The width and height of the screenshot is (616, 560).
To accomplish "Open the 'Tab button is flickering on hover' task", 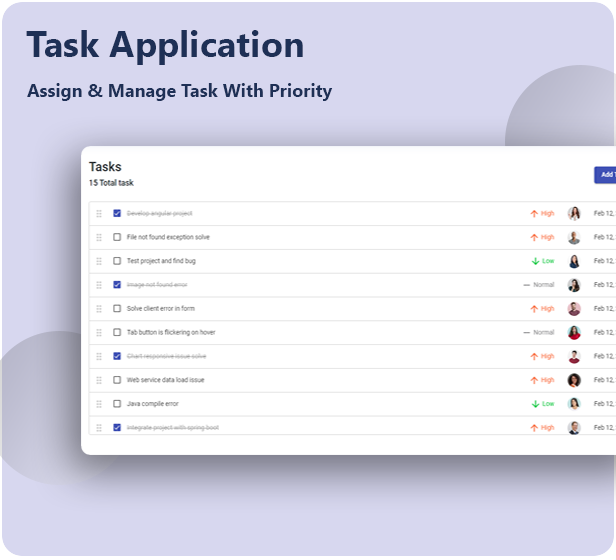I will click(170, 332).
